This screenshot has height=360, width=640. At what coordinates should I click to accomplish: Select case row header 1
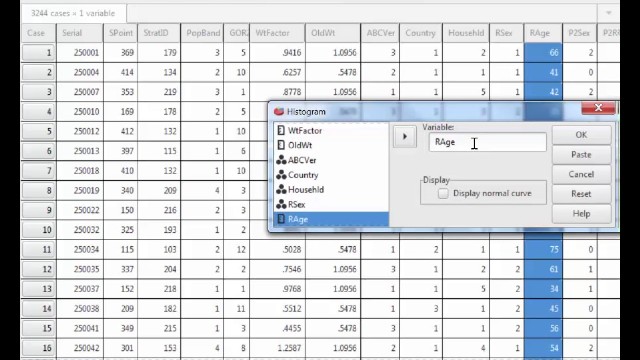(38, 53)
